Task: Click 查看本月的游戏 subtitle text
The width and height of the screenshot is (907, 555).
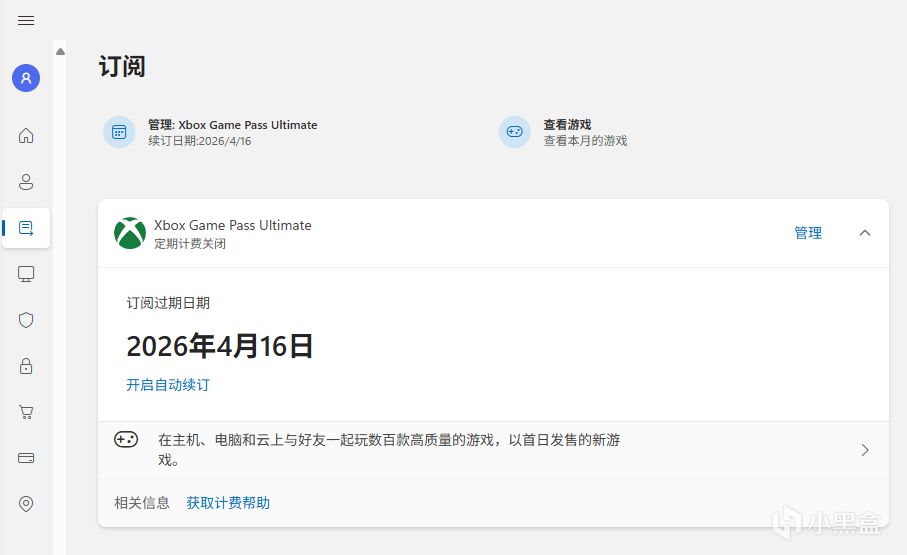Action: [585, 141]
